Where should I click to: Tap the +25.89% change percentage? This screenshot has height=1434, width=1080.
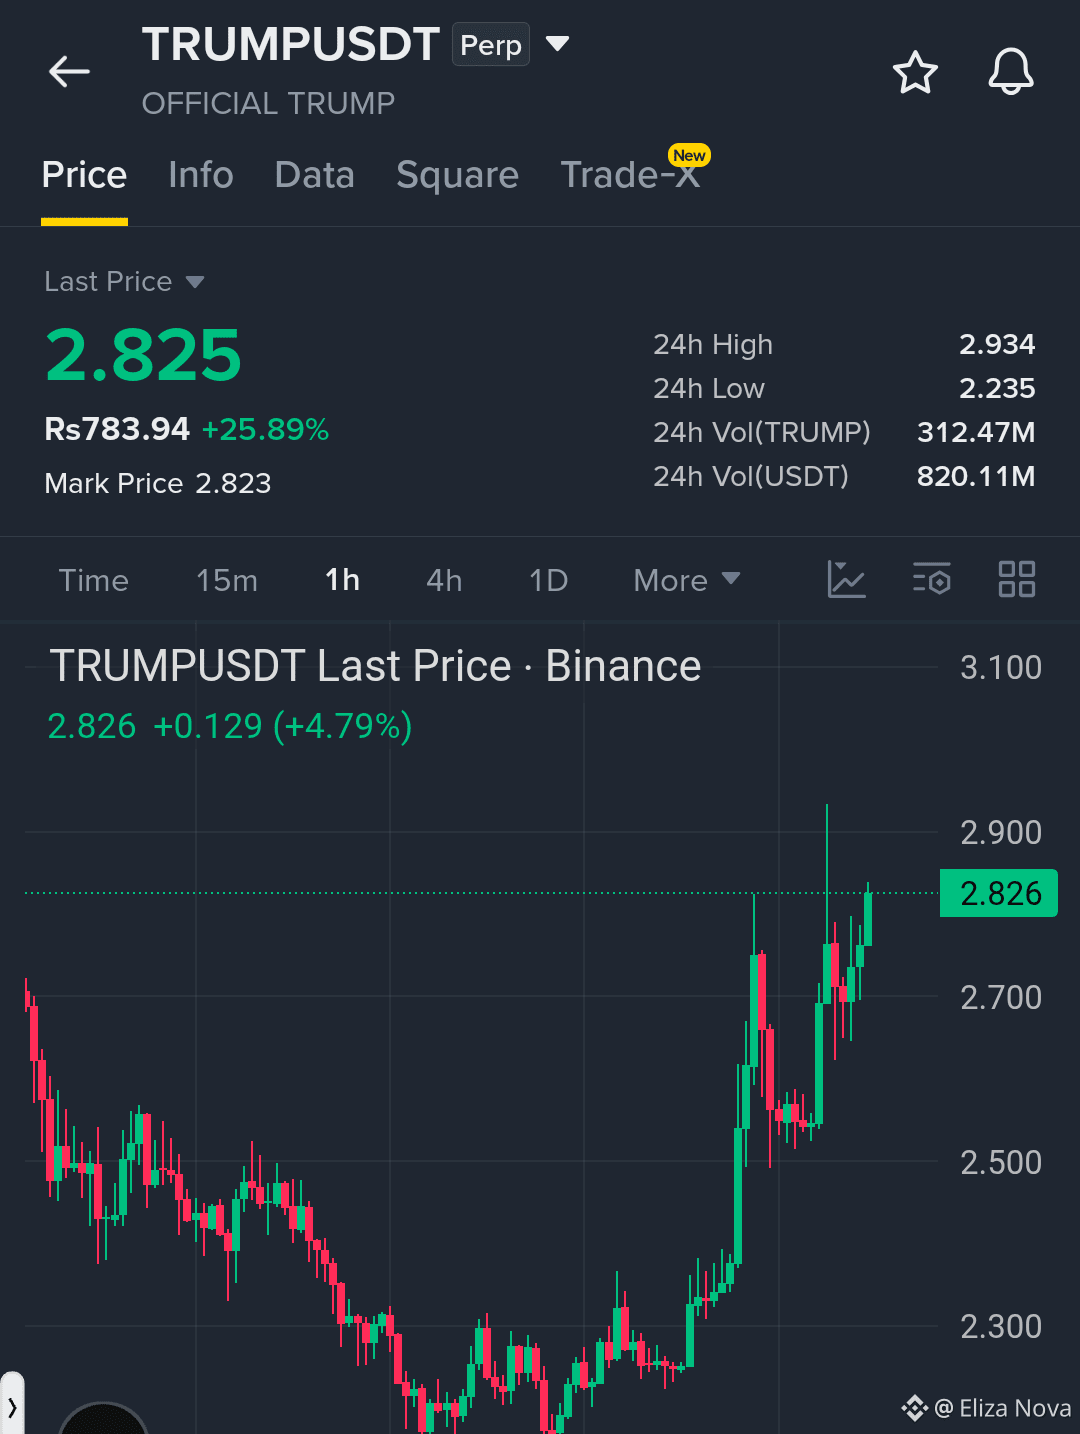click(x=266, y=429)
